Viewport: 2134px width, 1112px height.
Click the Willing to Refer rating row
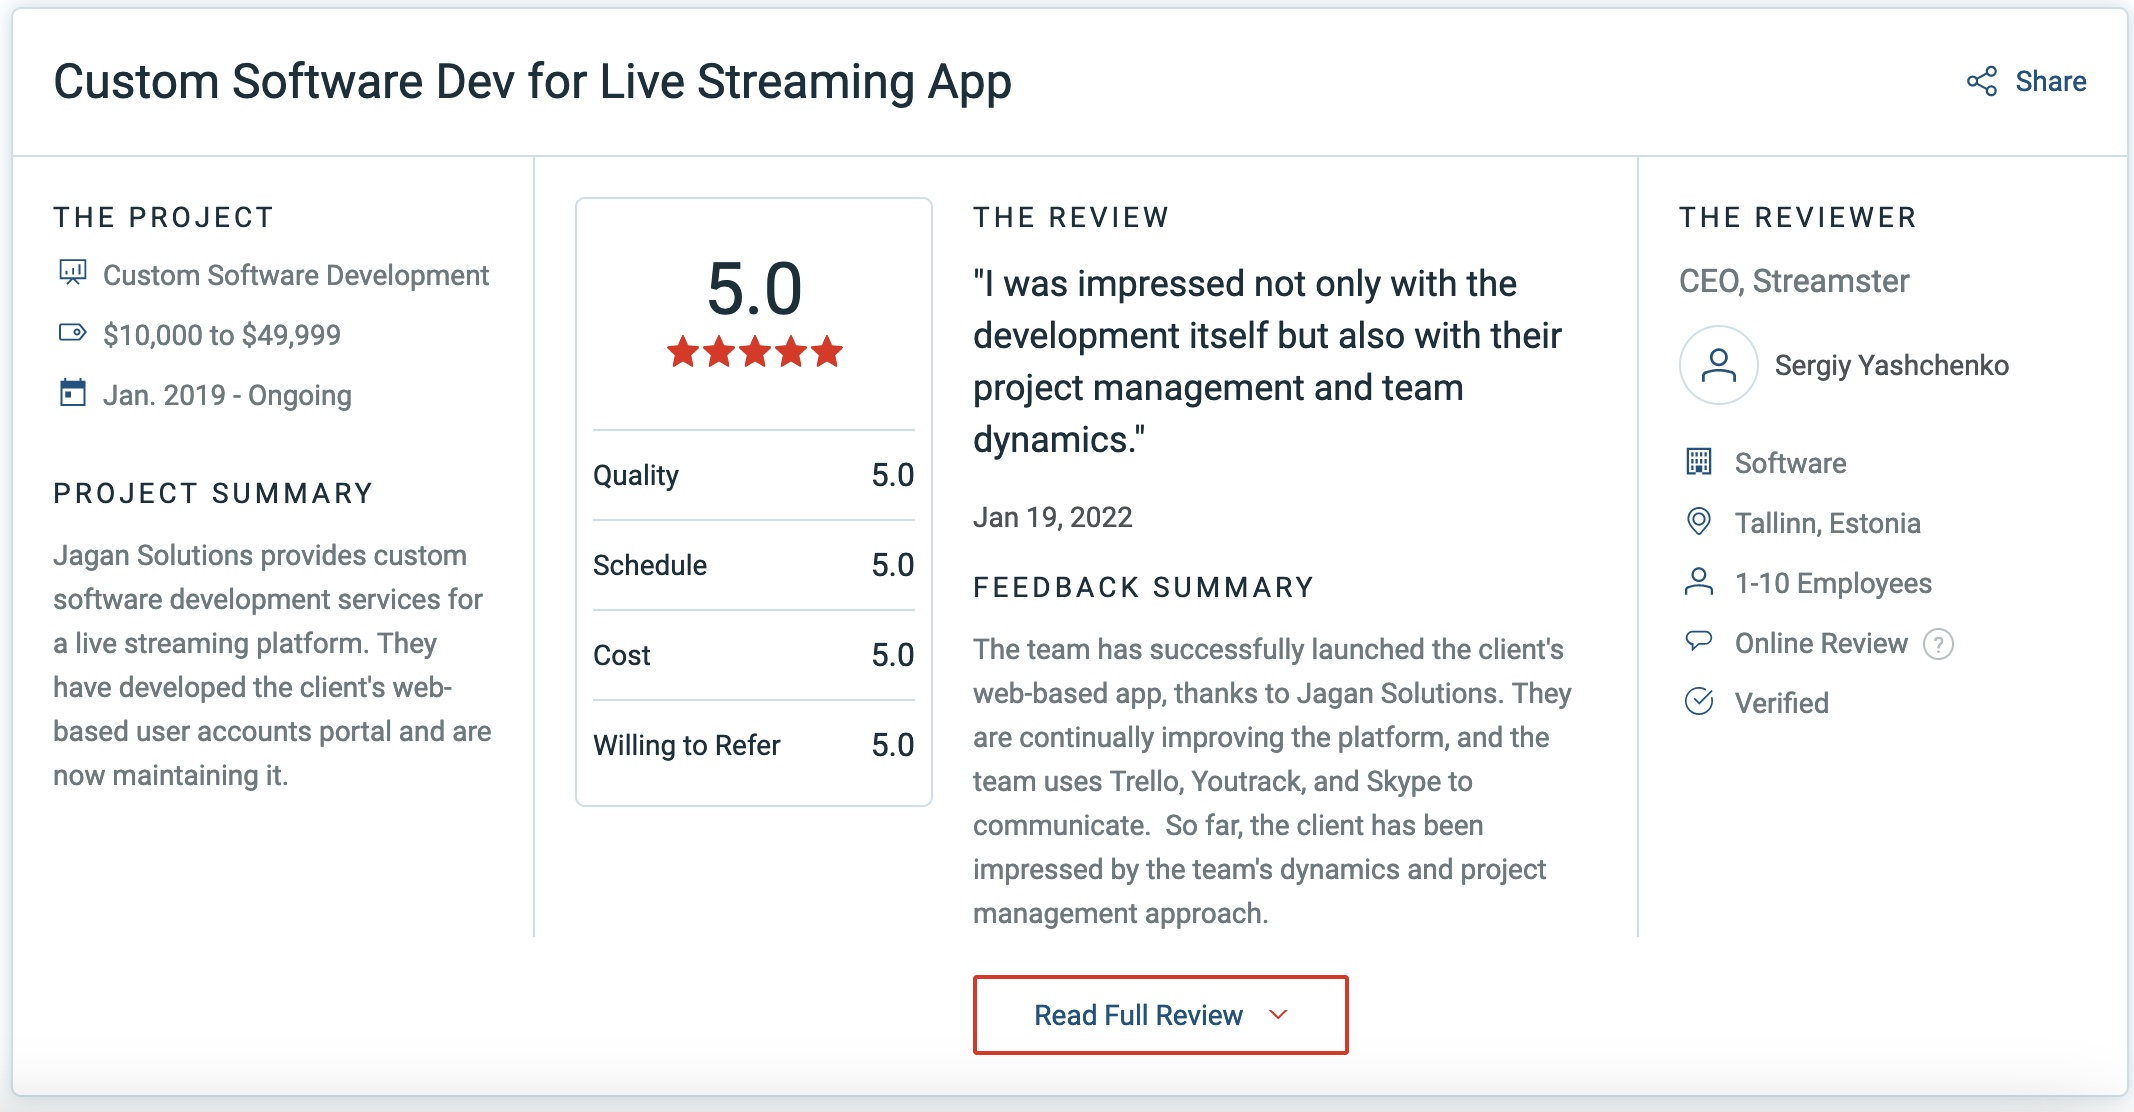[754, 745]
